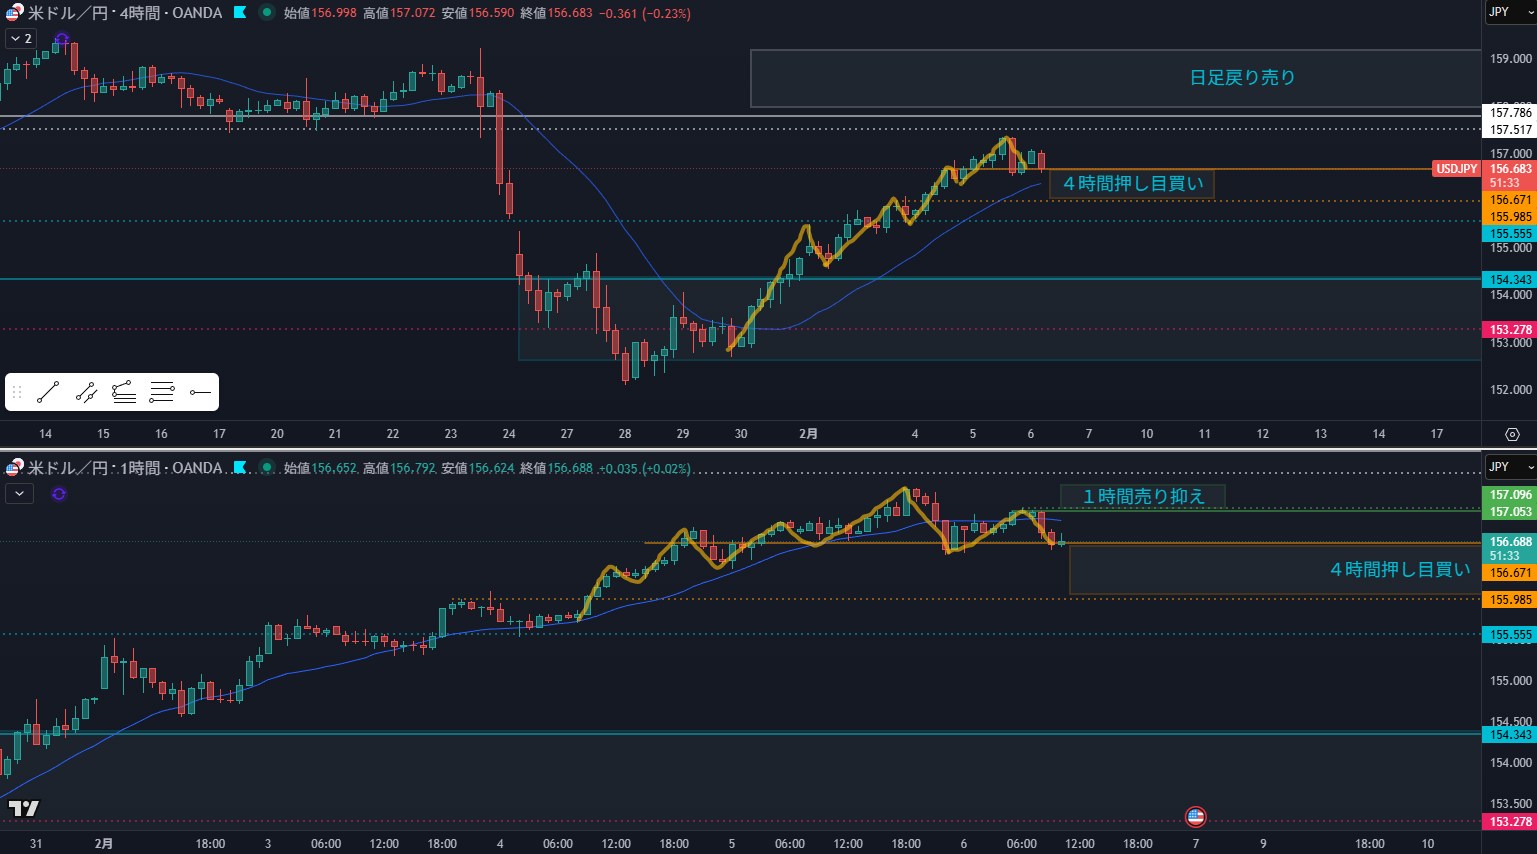Select the Horizontal Ray drawing tool
Screen dimensions: 1537x854
(200, 393)
